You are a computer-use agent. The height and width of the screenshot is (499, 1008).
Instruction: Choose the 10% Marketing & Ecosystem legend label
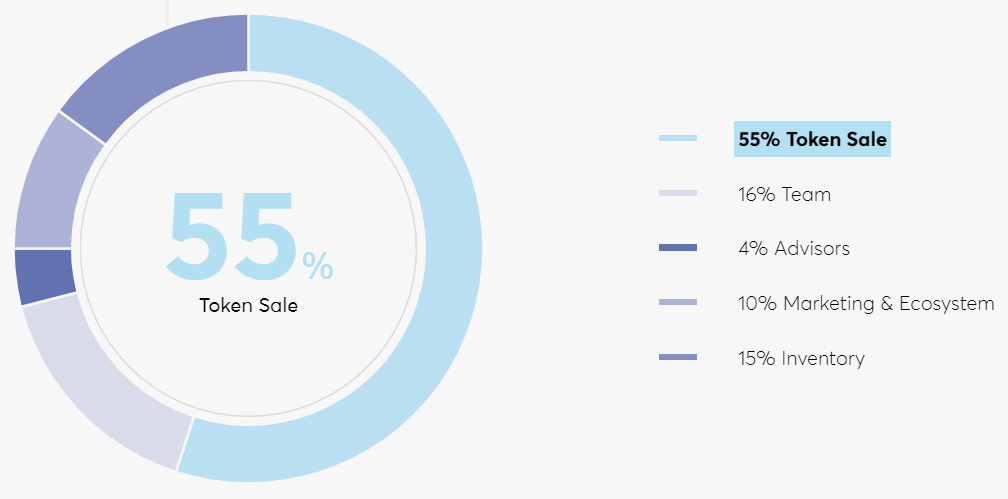click(x=866, y=303)
